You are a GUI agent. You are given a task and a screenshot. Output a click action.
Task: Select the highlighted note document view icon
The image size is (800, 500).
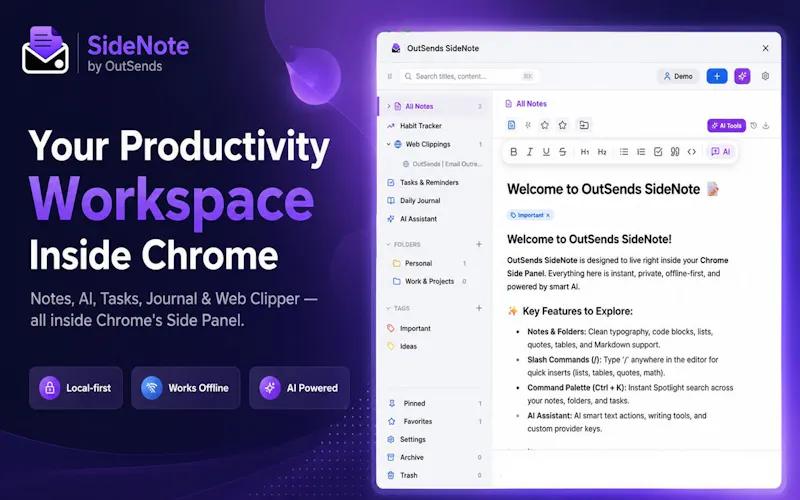click(x=512, y=125)
